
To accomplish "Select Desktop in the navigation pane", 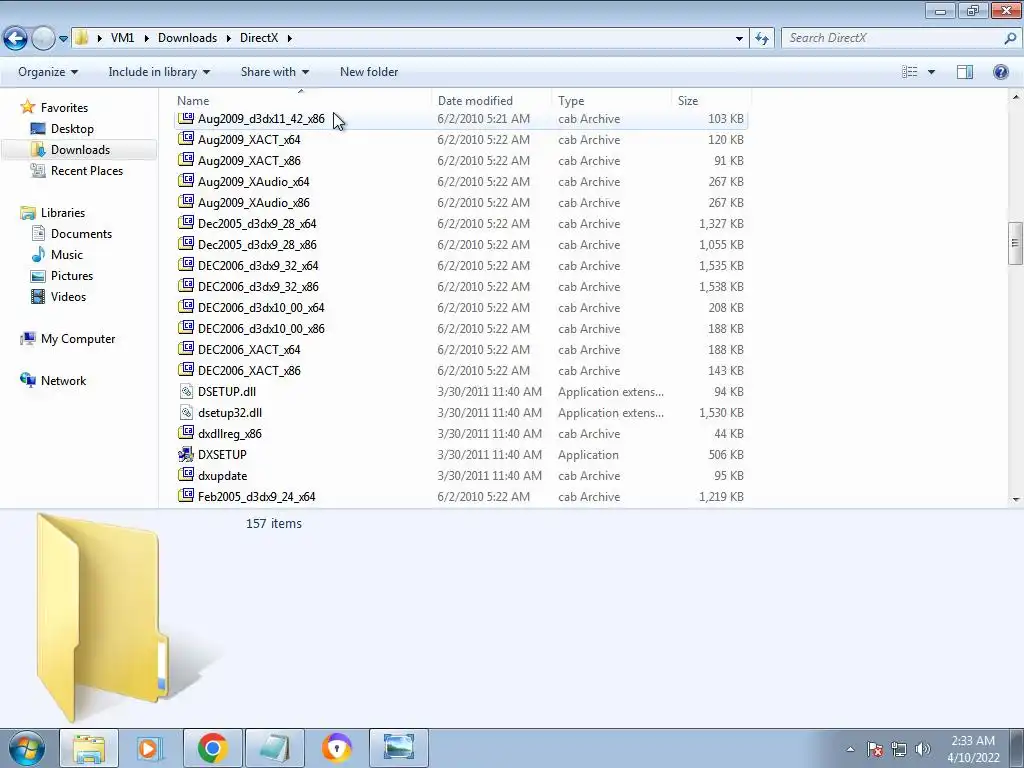I will pyautogui.click(x=72, y=129).
